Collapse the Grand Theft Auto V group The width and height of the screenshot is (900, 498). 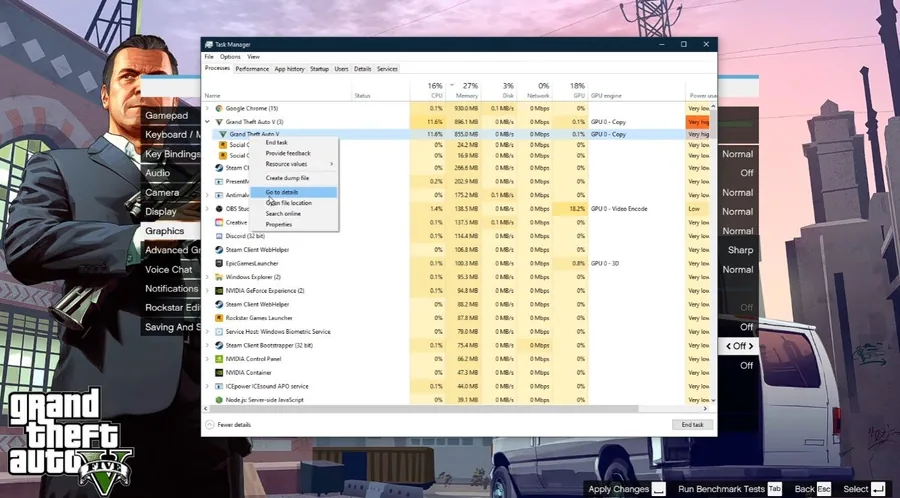click(207, 122)
